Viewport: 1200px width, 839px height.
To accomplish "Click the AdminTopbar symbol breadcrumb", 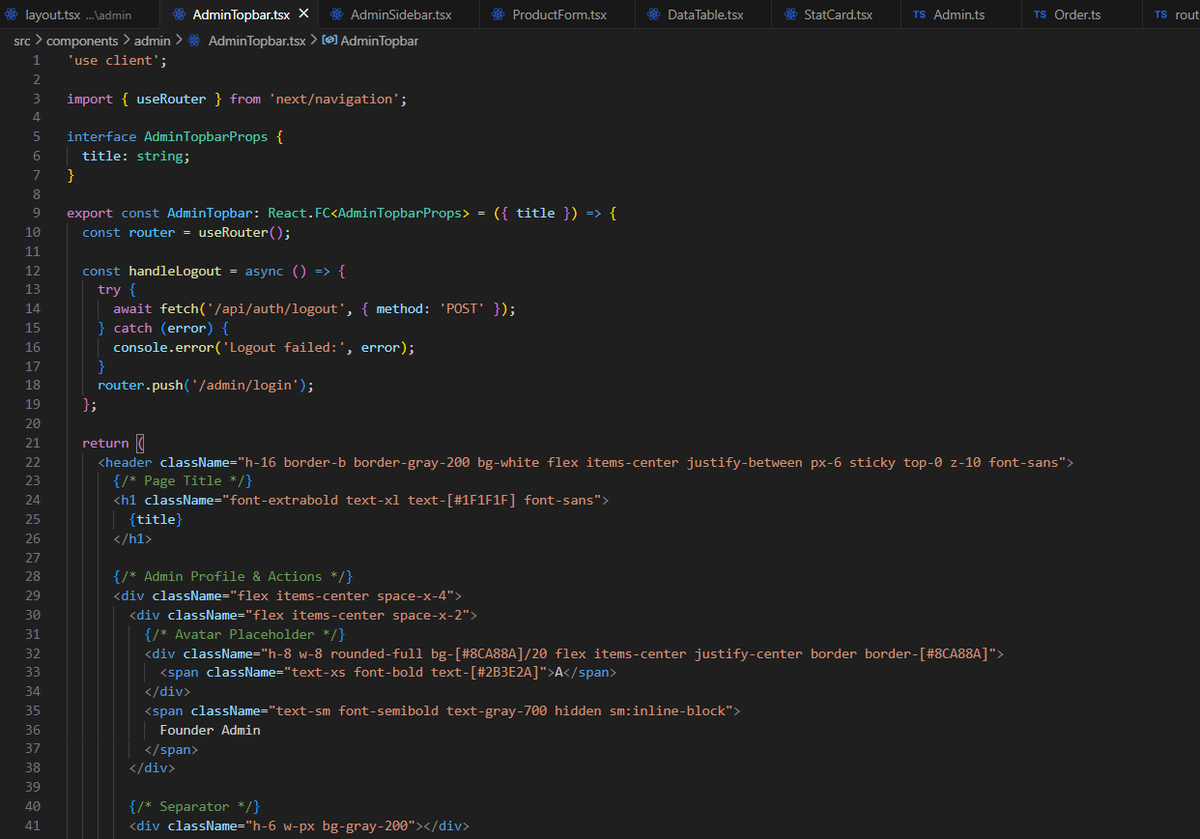I will pos(379,41).
